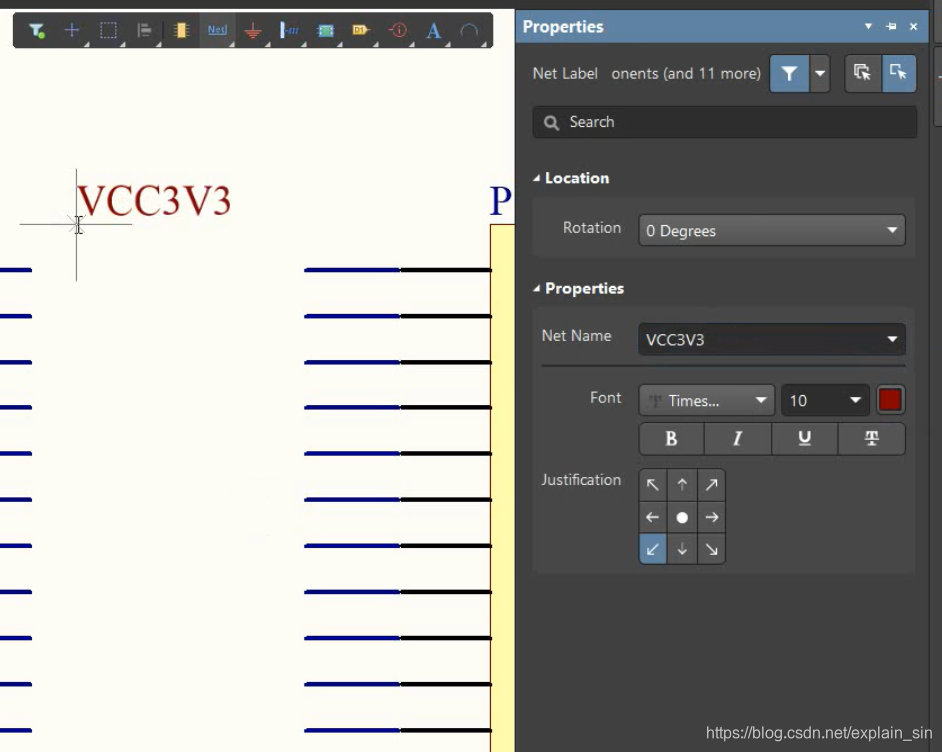Toggle Underline formatting
This screenshot has height=752, width=942.
(804, 438)
